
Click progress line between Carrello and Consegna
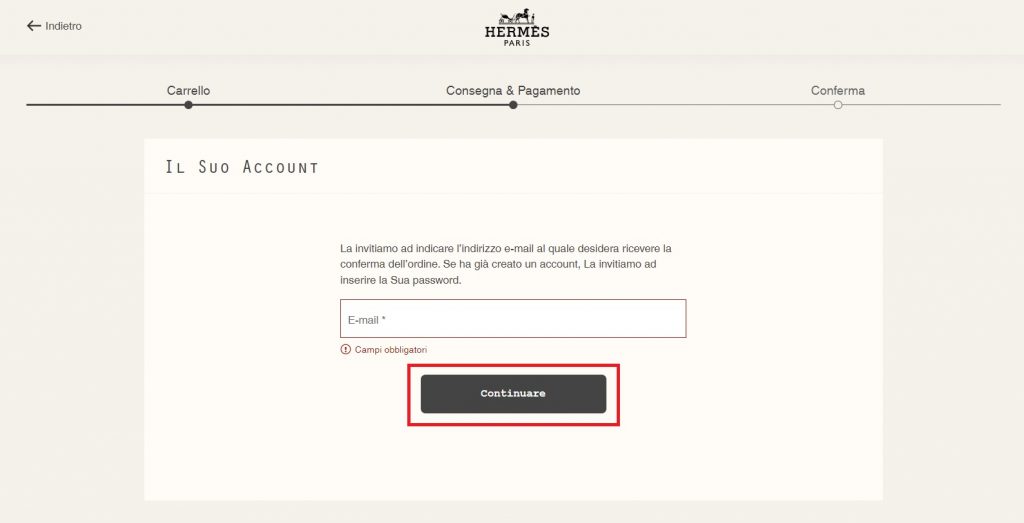pos(350,105)
